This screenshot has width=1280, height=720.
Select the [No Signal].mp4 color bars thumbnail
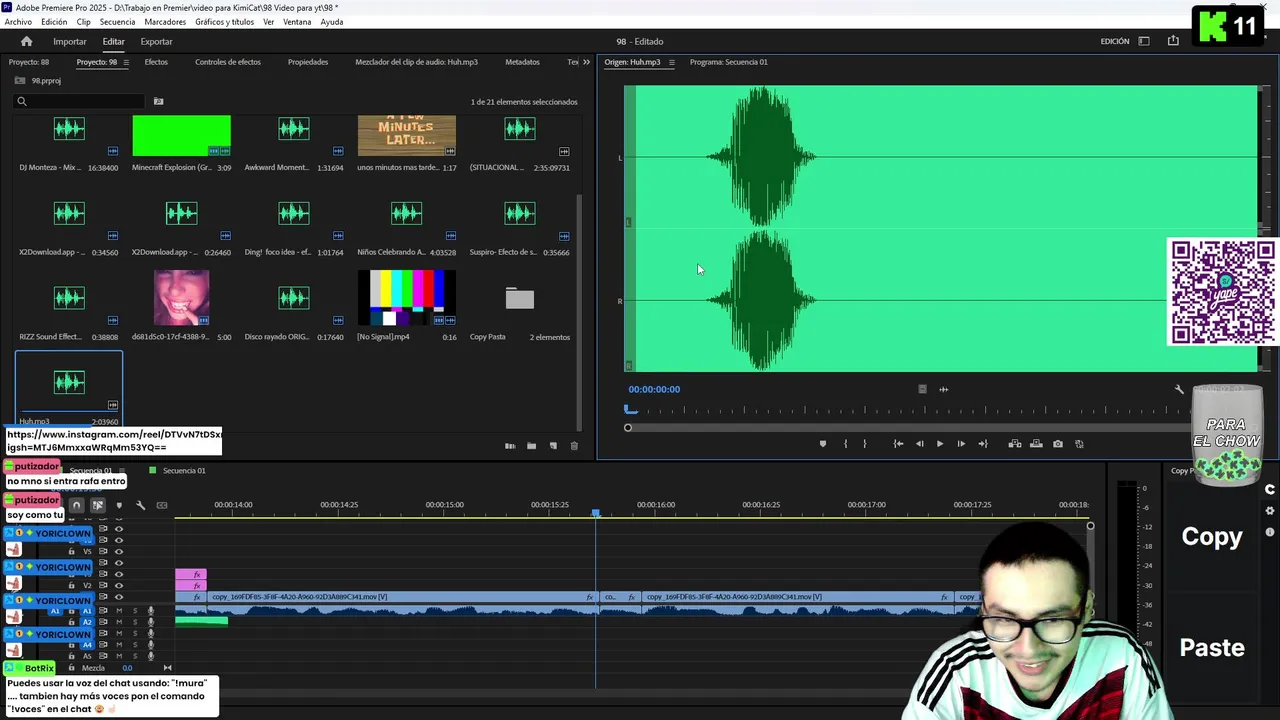(407, 298)
